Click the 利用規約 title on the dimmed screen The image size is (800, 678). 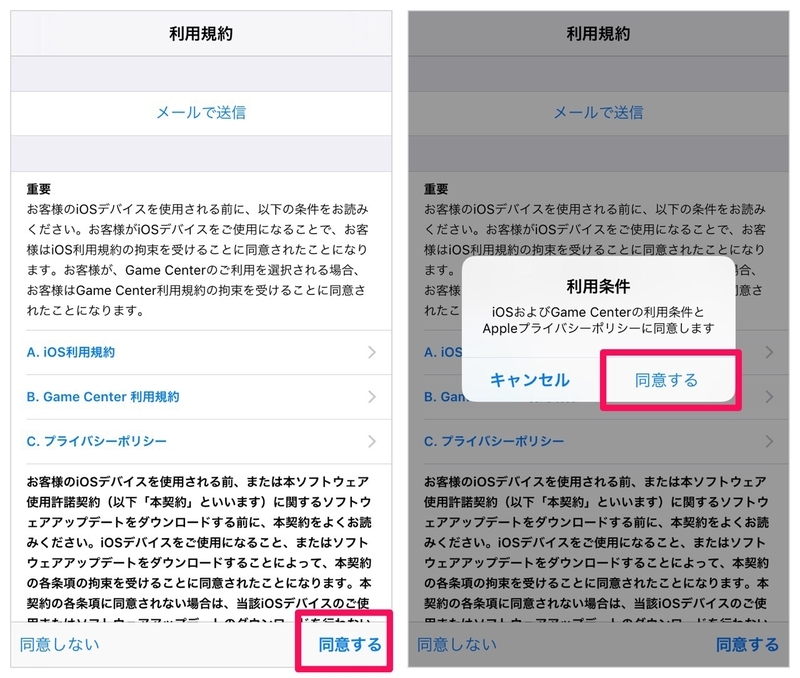598,34
